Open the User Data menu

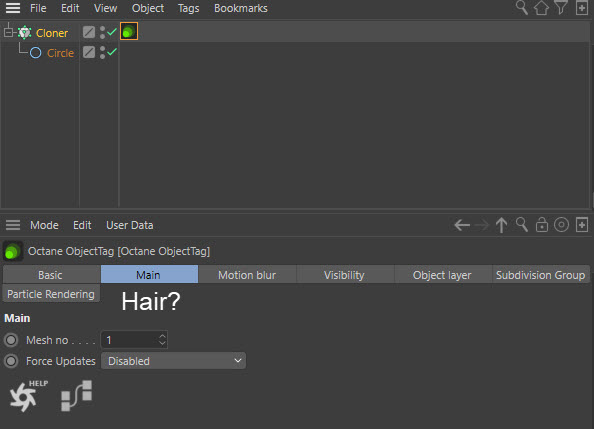coord(130,225)
